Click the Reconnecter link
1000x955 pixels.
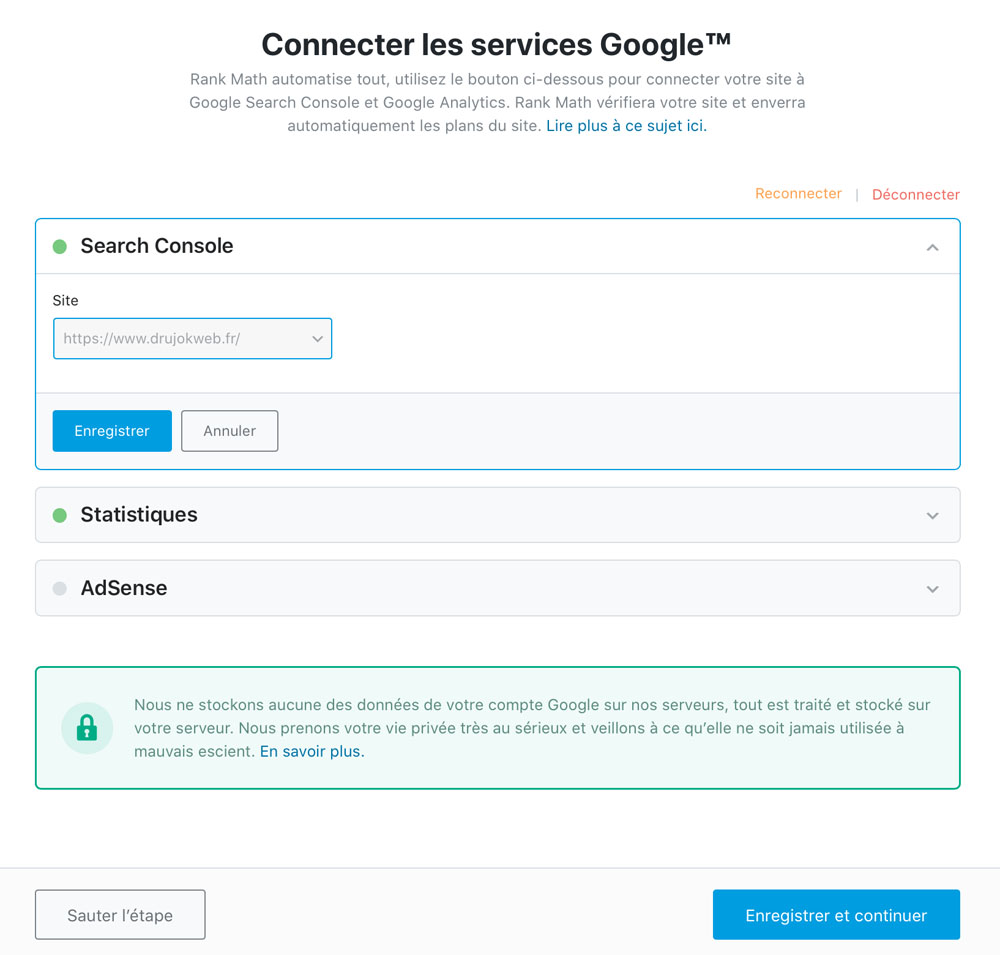(798, 193)
